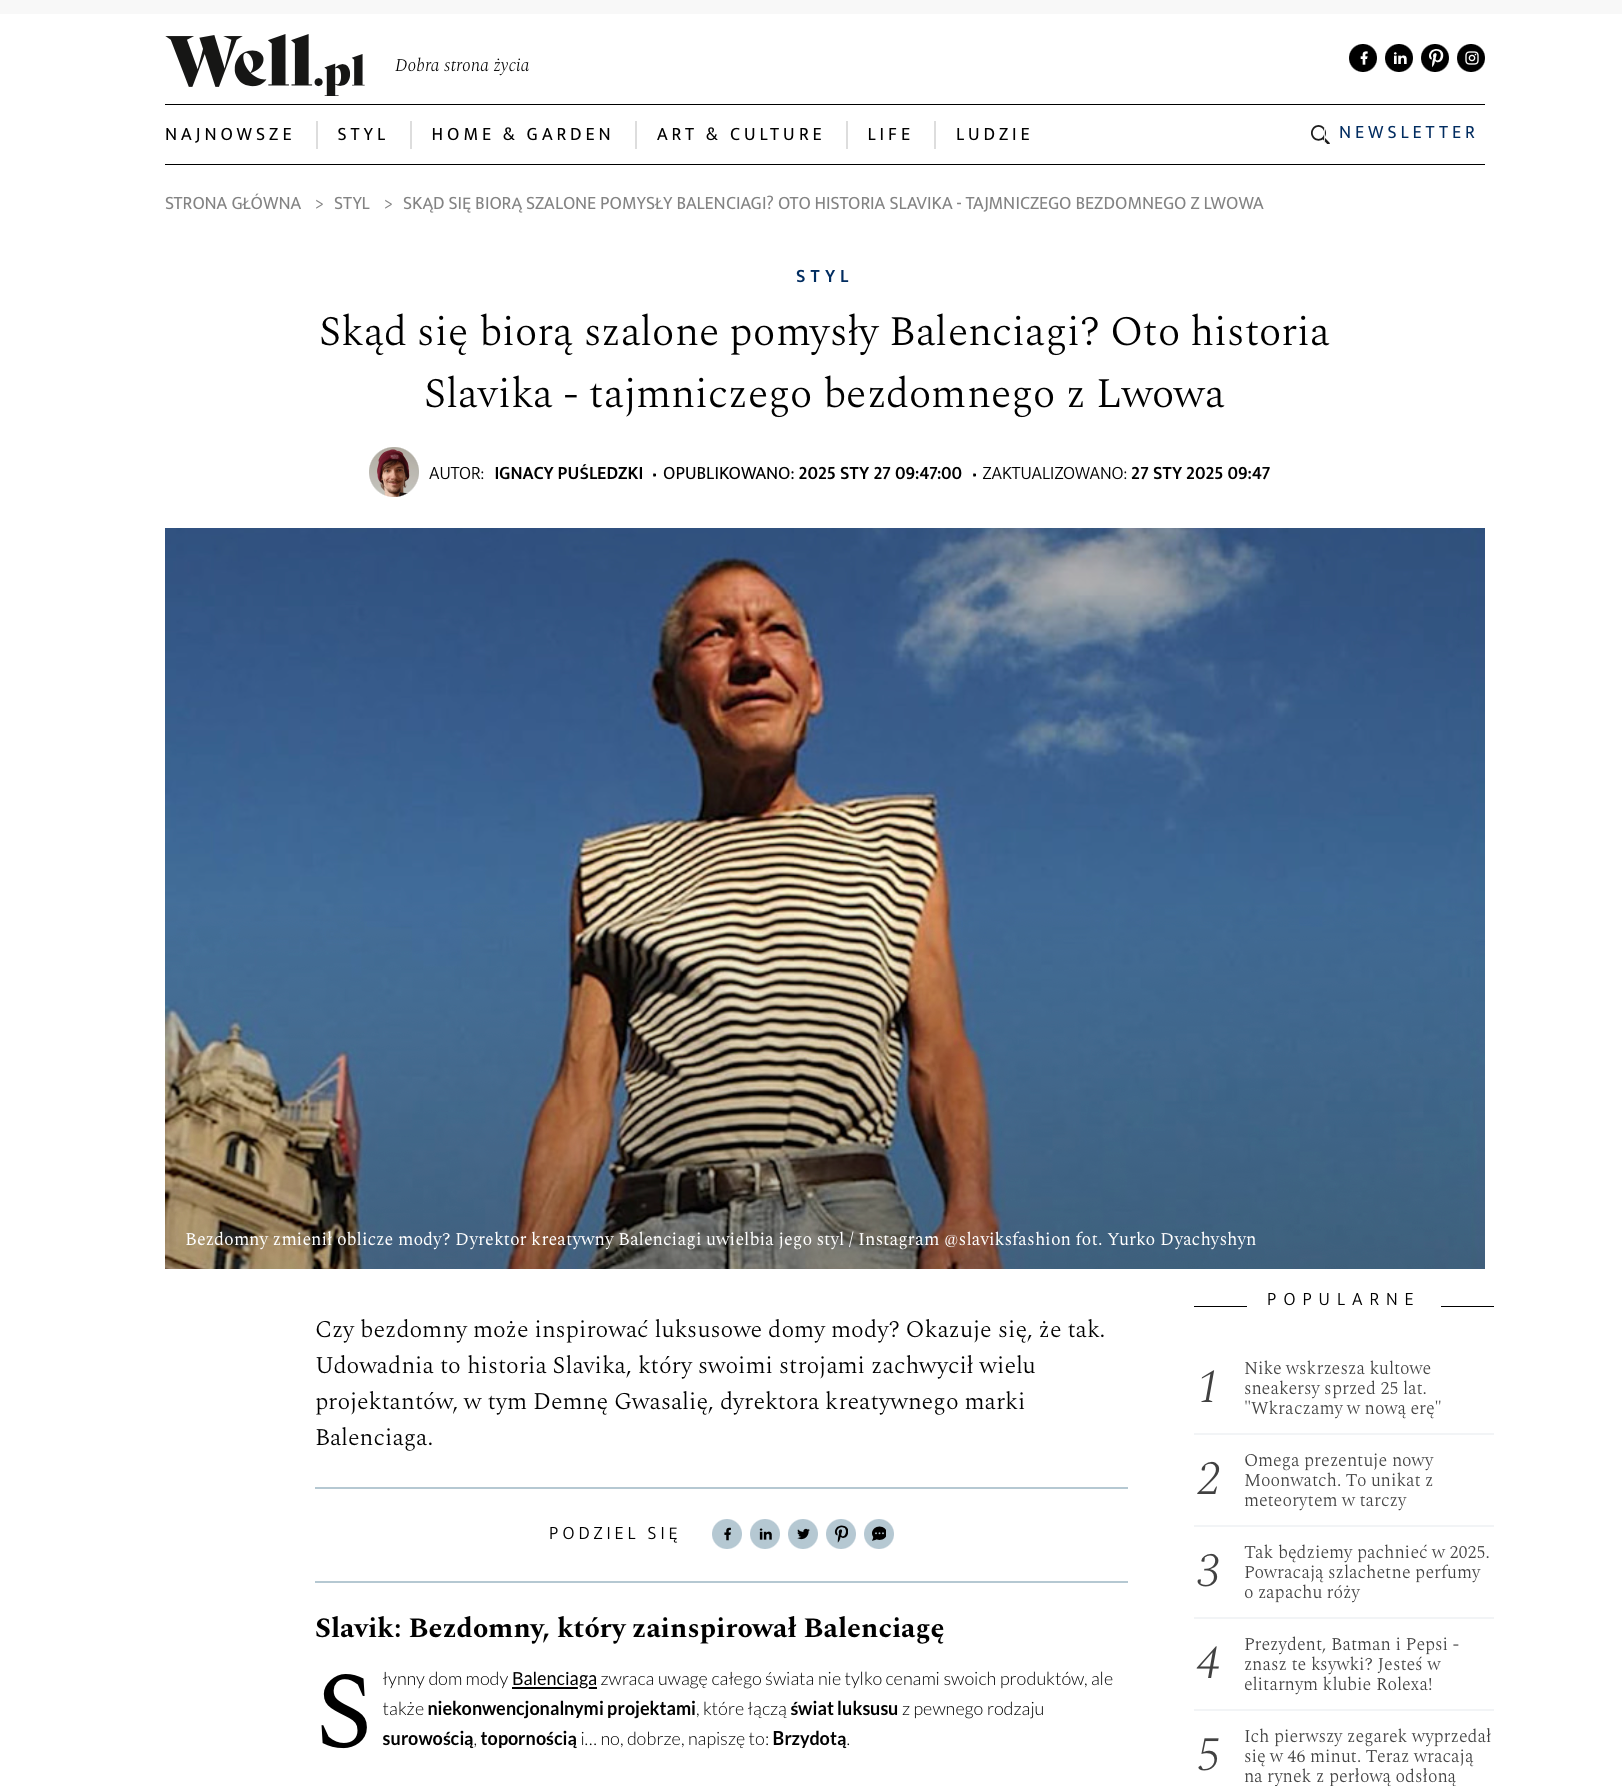
Task: Share the article on Twitter
Action: 803,1534
